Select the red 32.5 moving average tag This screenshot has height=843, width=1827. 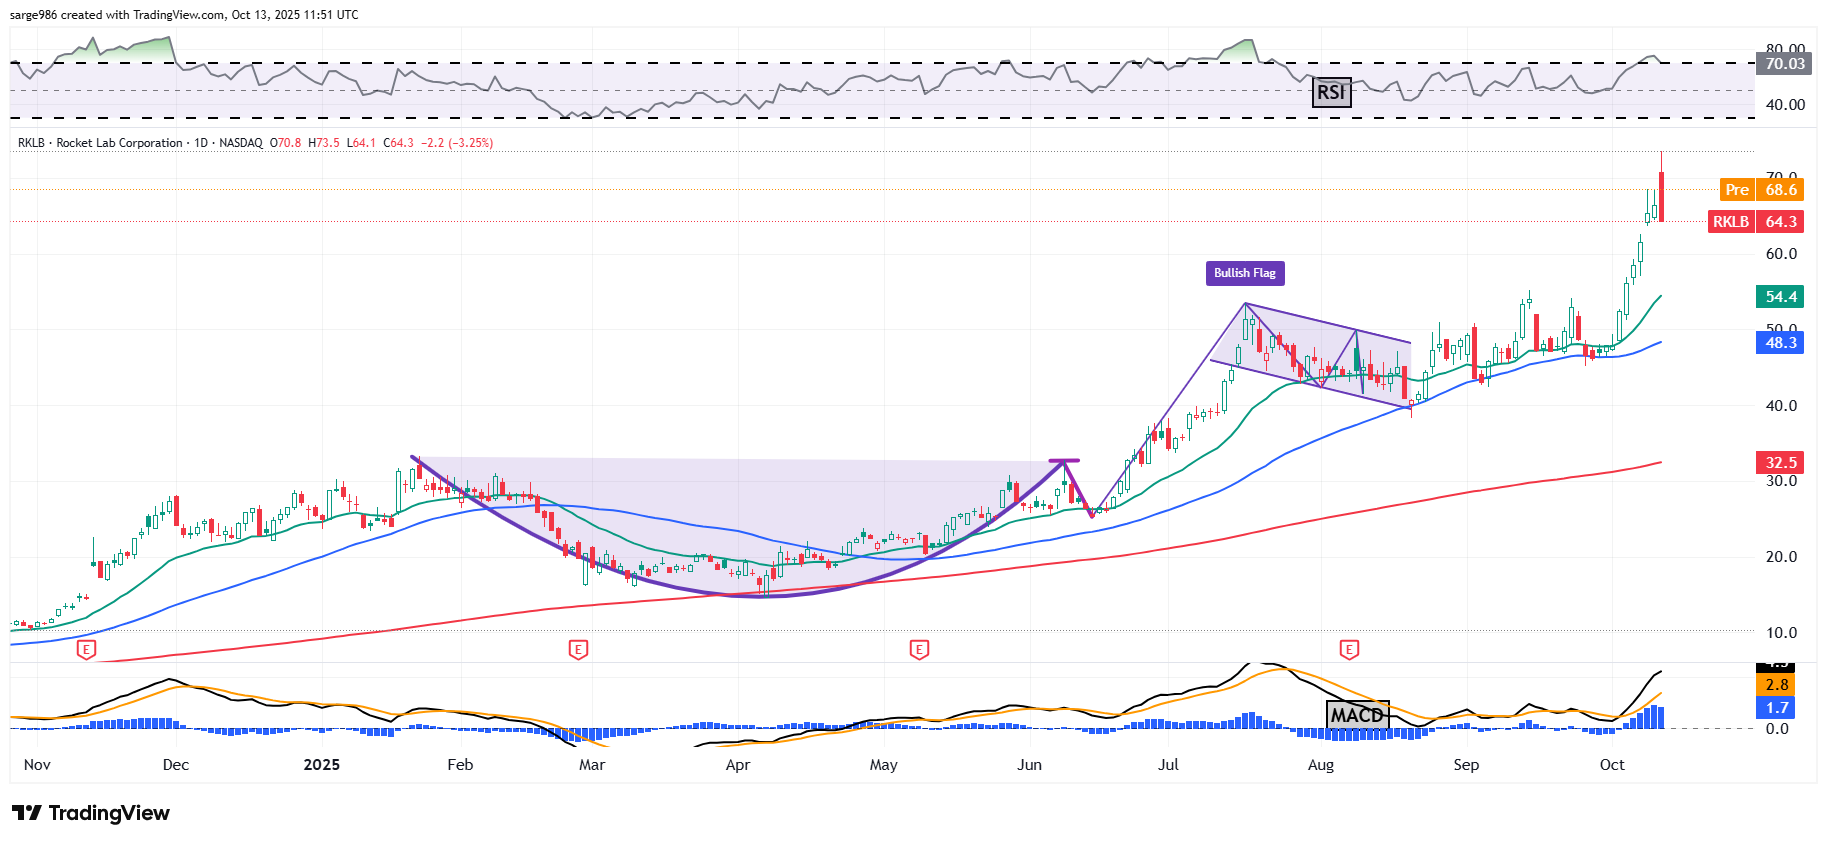[x=1780, y=462]
